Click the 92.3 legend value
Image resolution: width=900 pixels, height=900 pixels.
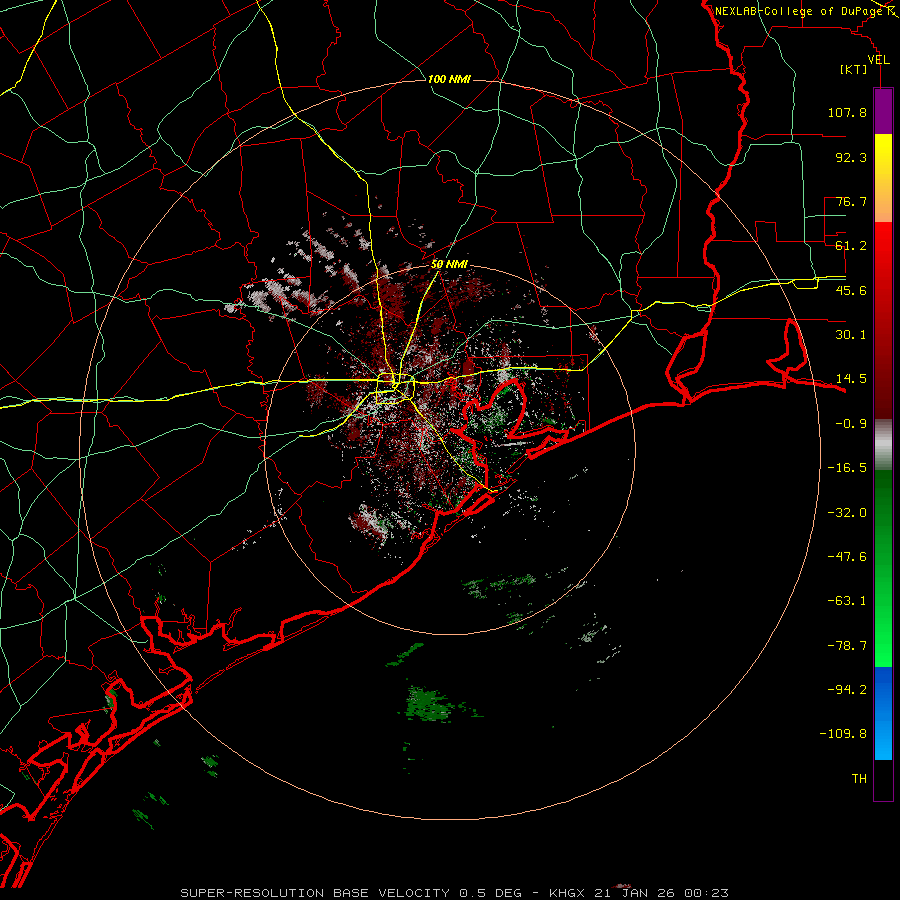[851, 157]
